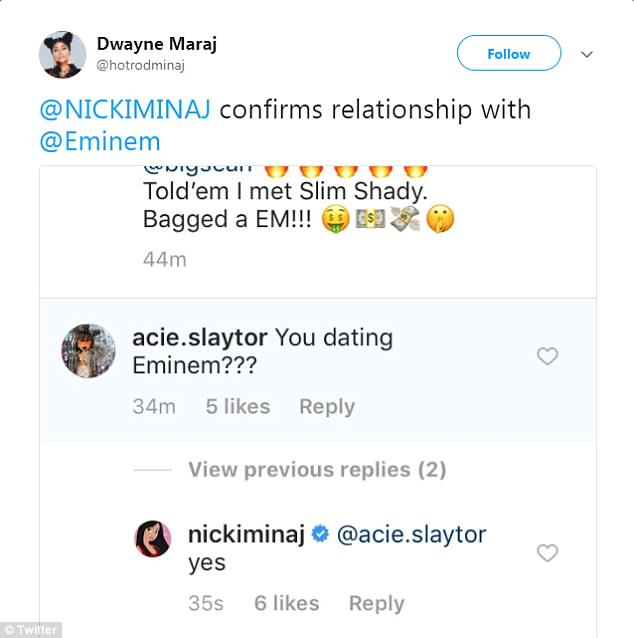The height and width of the screenshot is (638, 634).
Task: Click the @hotrodminaj handle
Action: [x=141, y=66]
